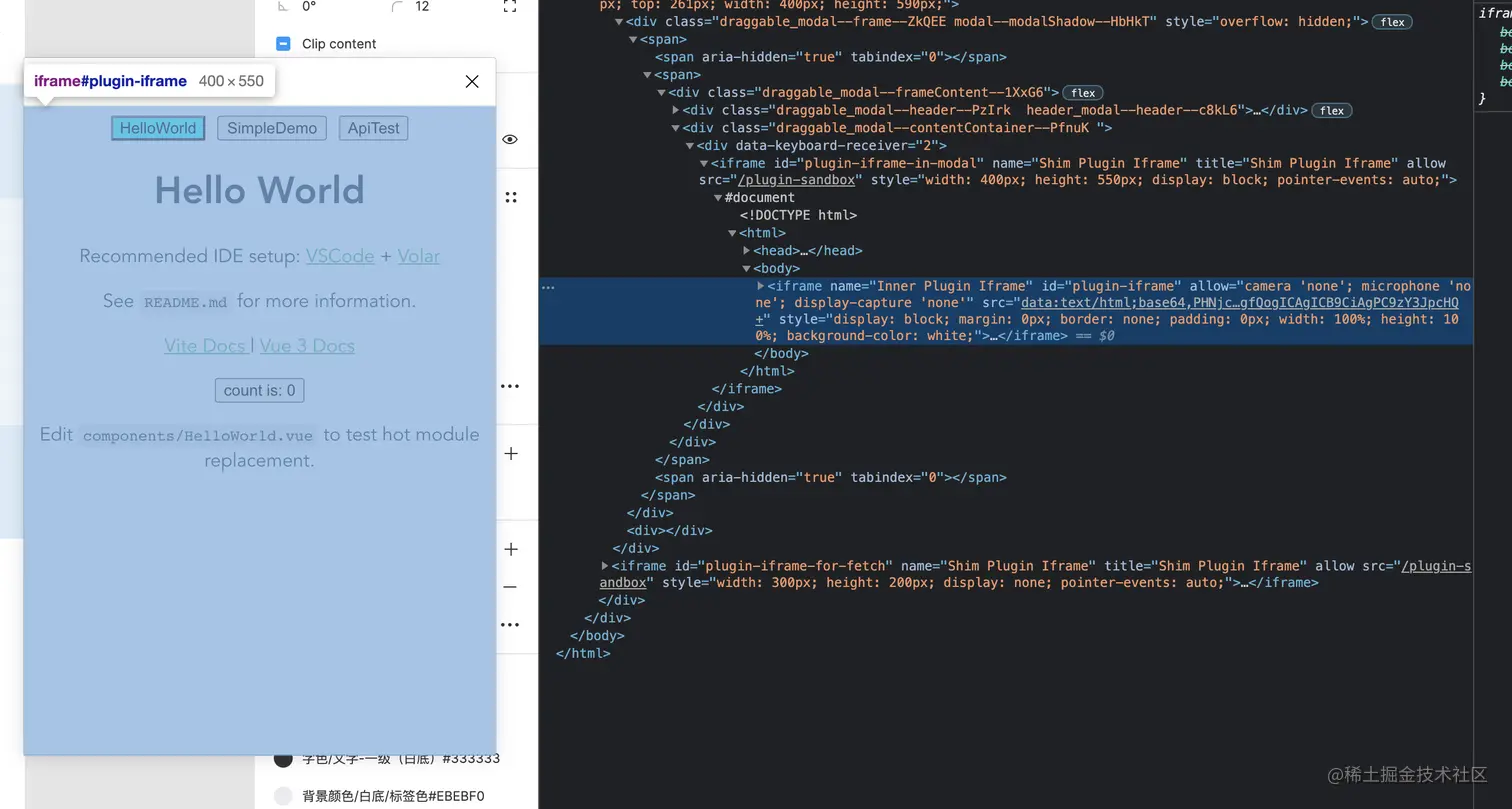The height and width of the screenshot is (809, 1512).
Task: Collapse the draggable_modal--contentContainer div node
Action: click(676, 128)
